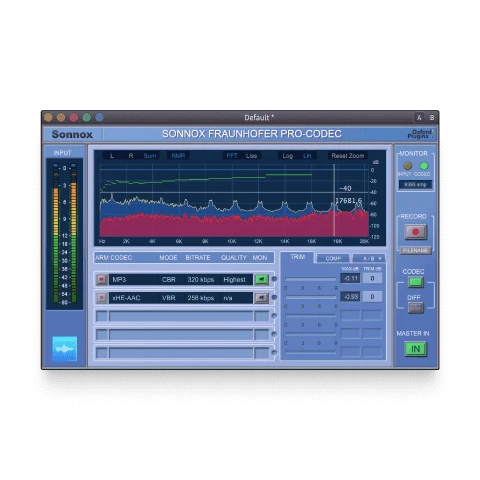This screenshot has width=480, height=480.
Task: Click MP3 trim dB value field
Action: point(372,278)
